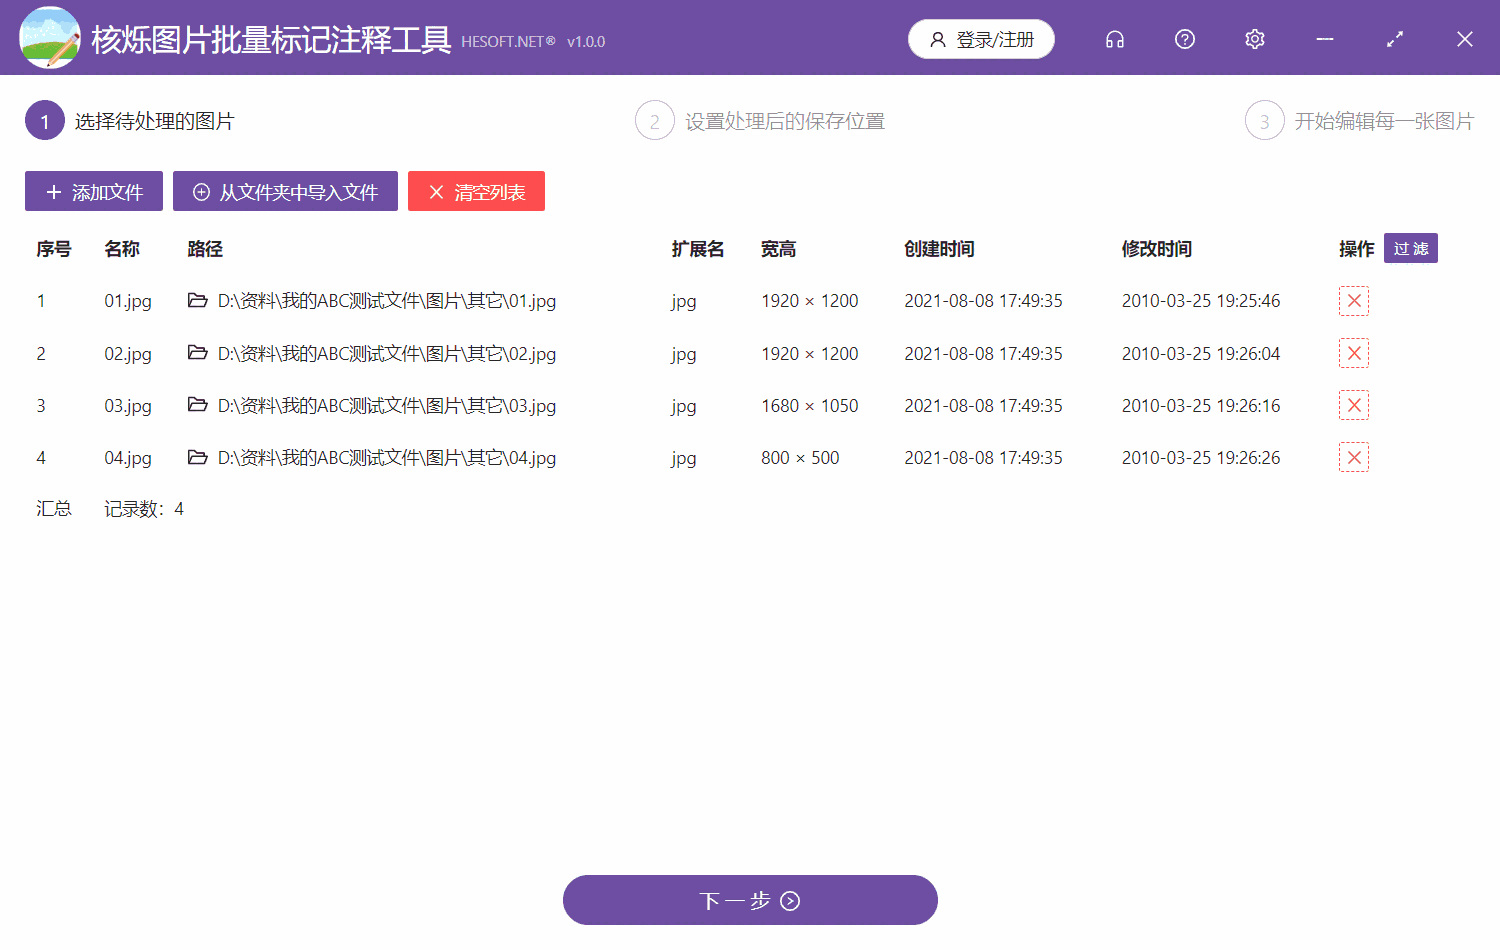
Task: Remove 02.jpg using its red X button
Action: [x=1354, y=353]
